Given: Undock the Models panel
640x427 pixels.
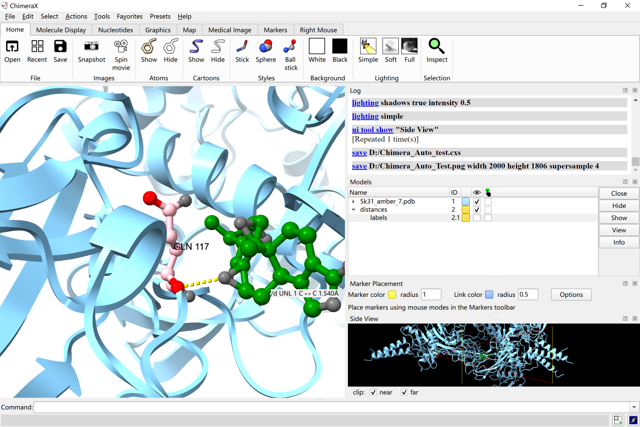Looking at the screenshot, I should point(625,182).
